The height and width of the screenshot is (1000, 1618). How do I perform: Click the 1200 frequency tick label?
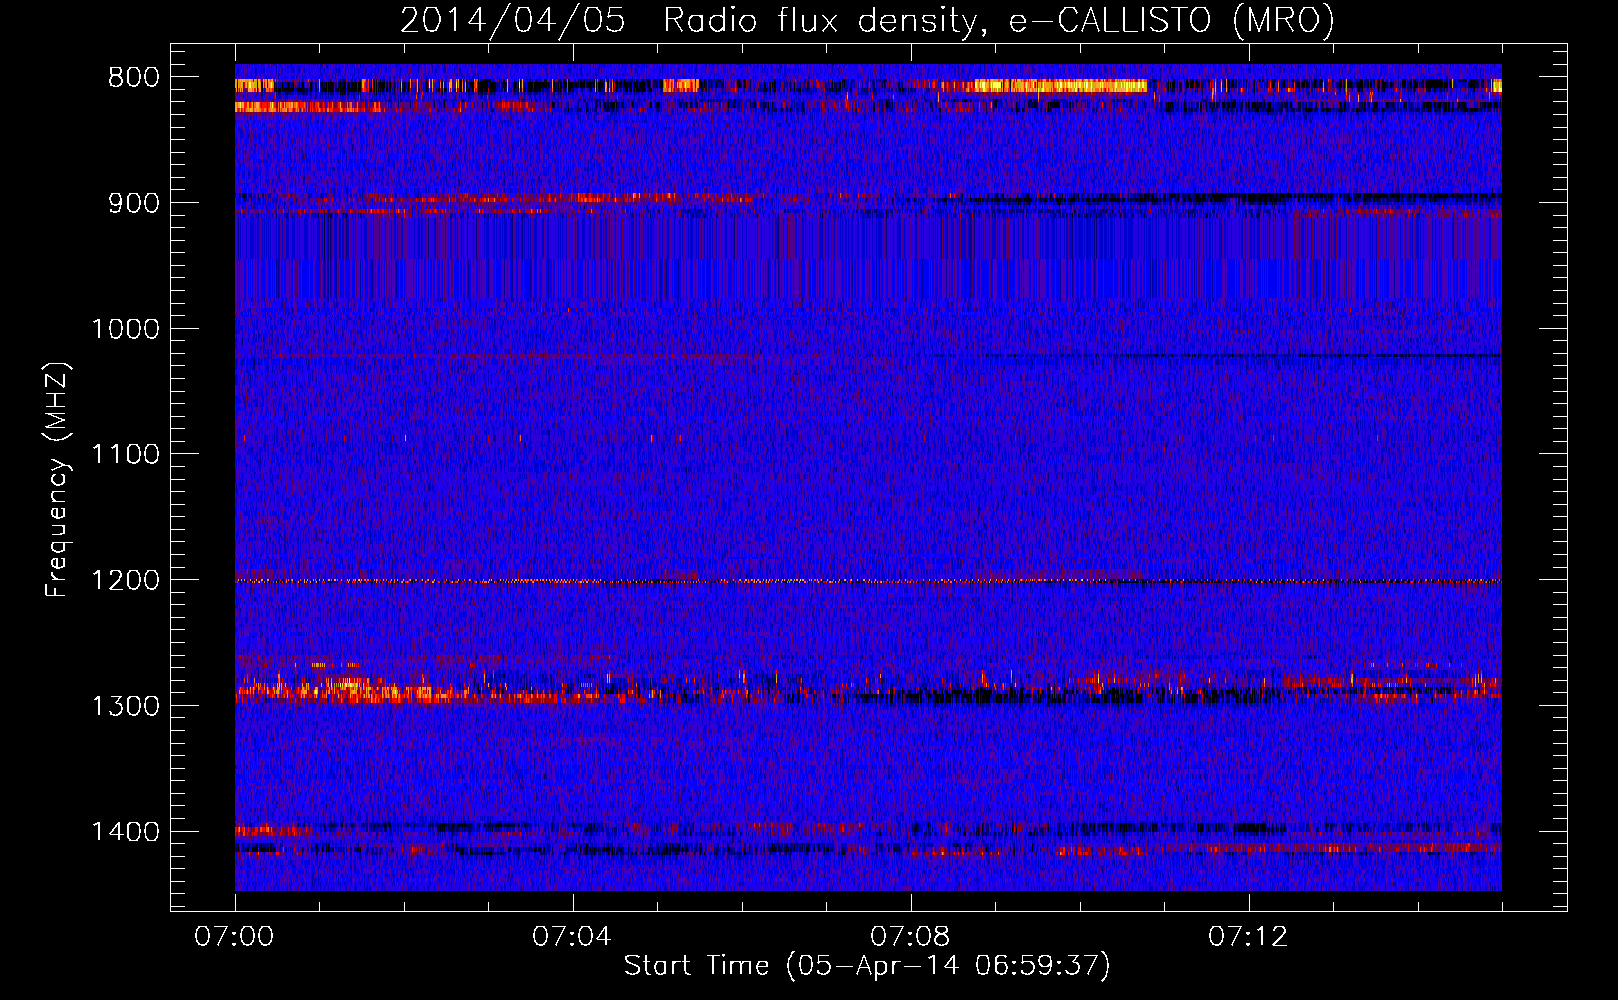coord(126,581)
